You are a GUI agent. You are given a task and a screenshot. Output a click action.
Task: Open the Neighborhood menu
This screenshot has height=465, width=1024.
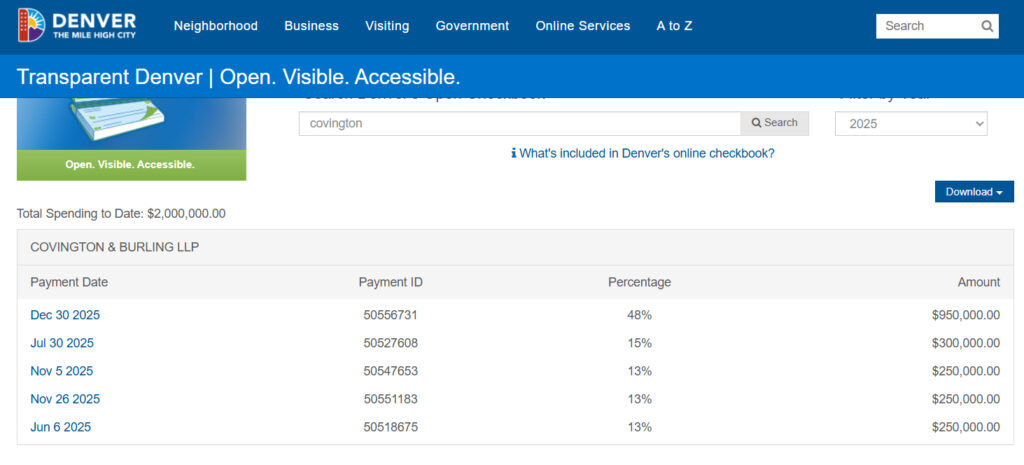[x=216, y=26]
